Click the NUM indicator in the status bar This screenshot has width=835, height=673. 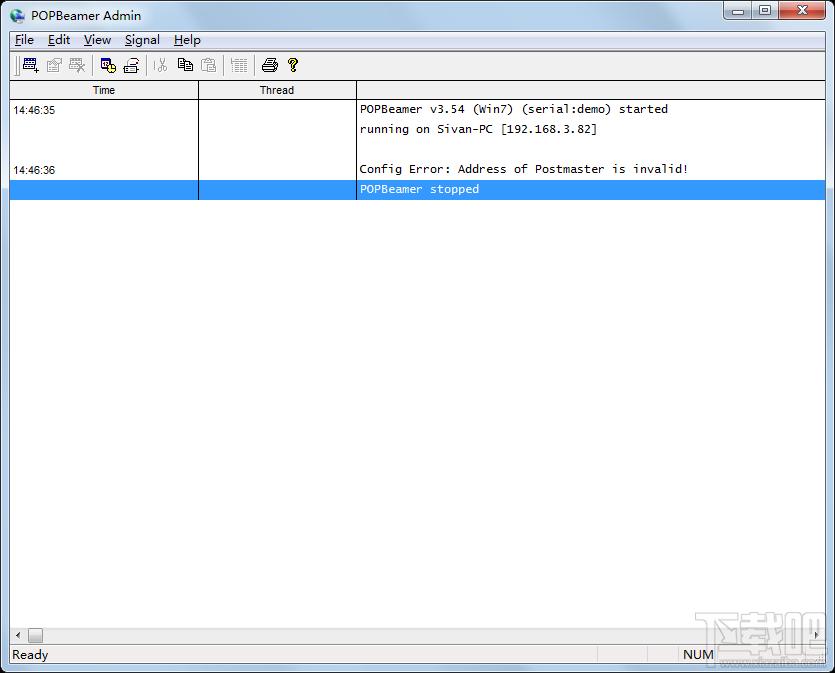point(698,654)
